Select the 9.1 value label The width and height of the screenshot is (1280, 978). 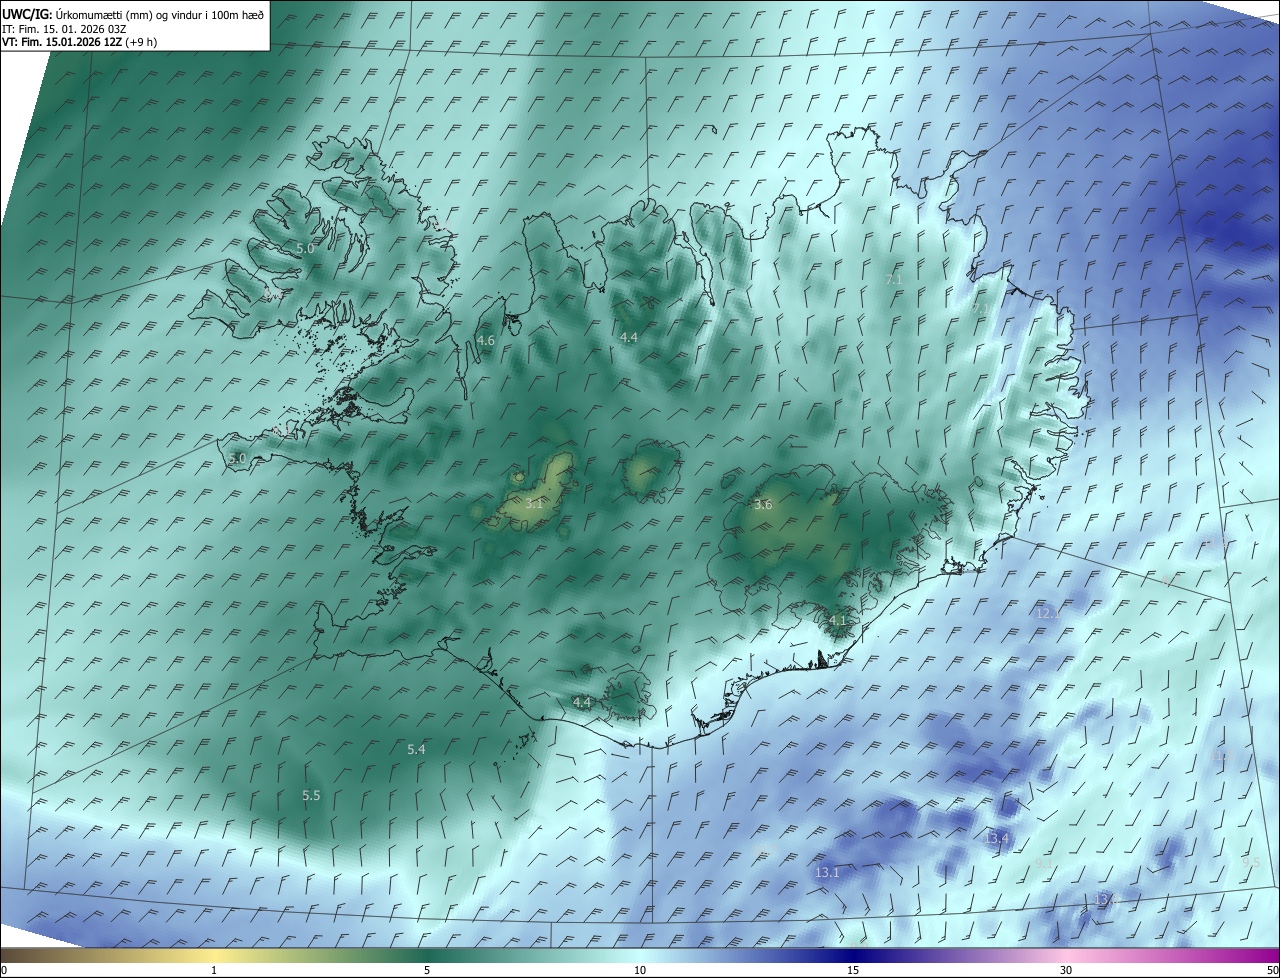point(1044,863)
